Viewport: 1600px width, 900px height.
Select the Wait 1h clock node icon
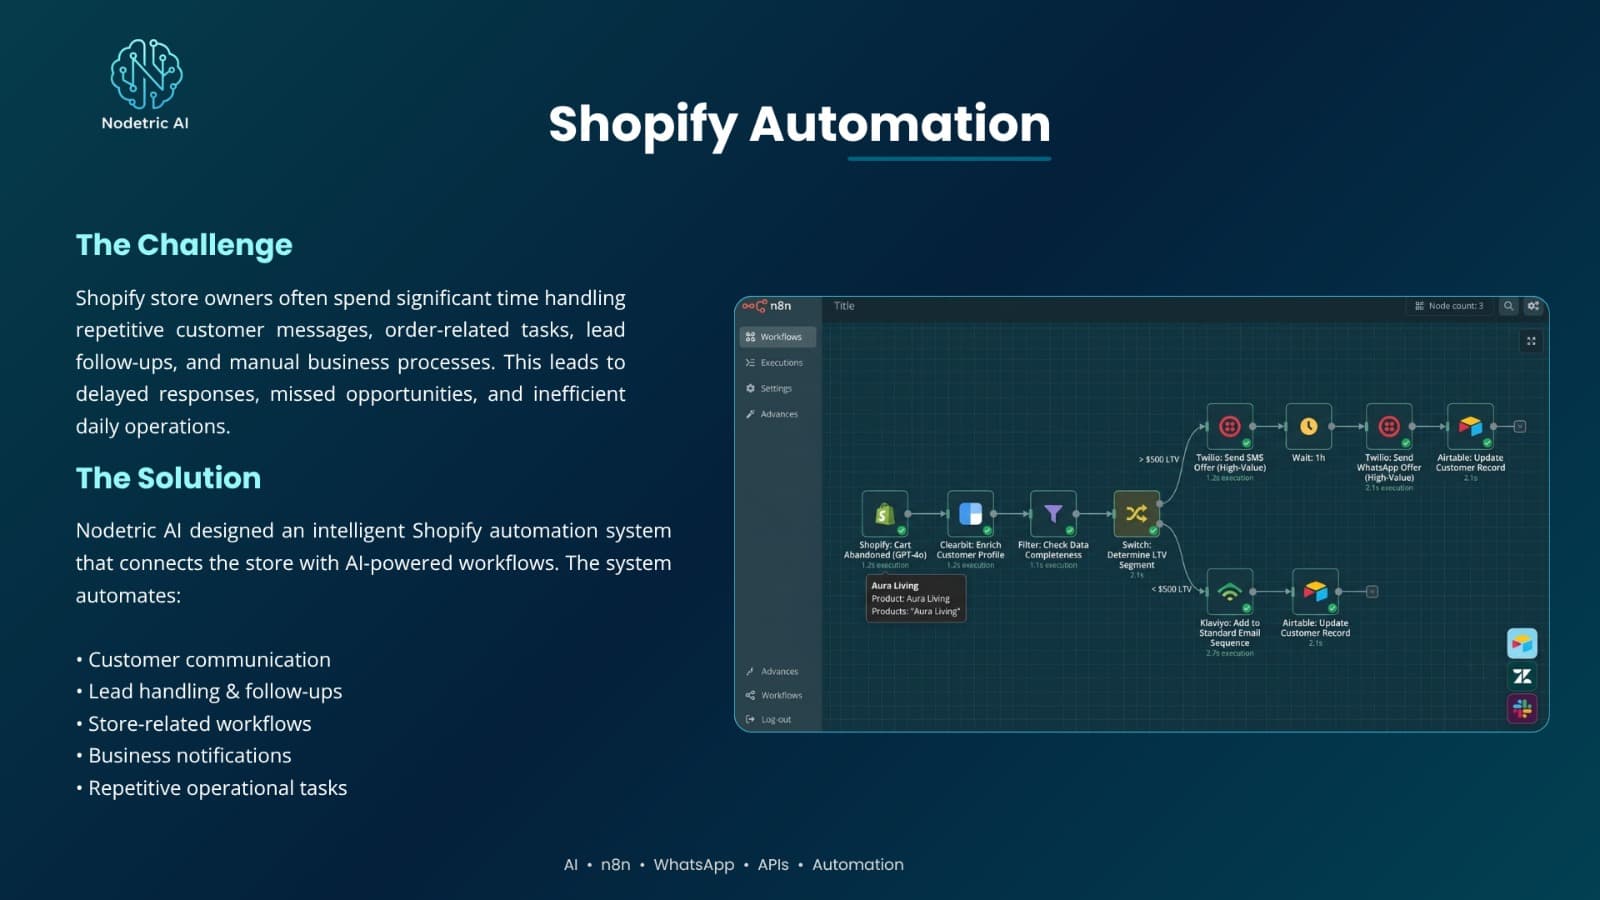click(1308, 427)
